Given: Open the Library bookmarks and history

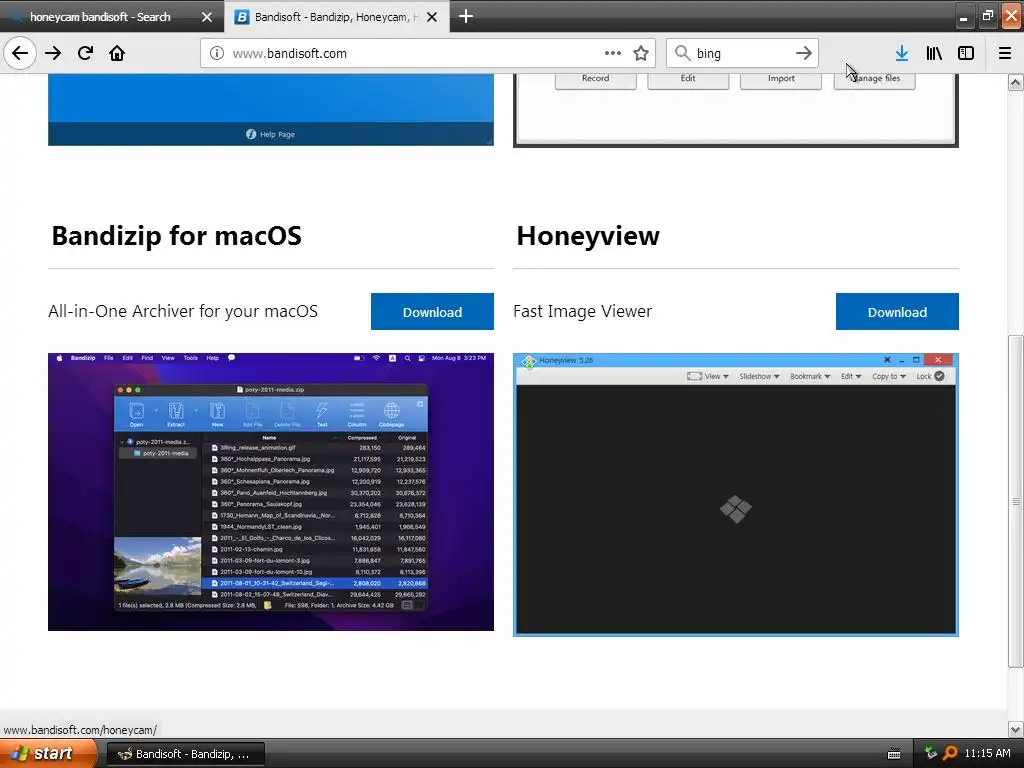Looking at the screenshot, I should tap(934, 53).
